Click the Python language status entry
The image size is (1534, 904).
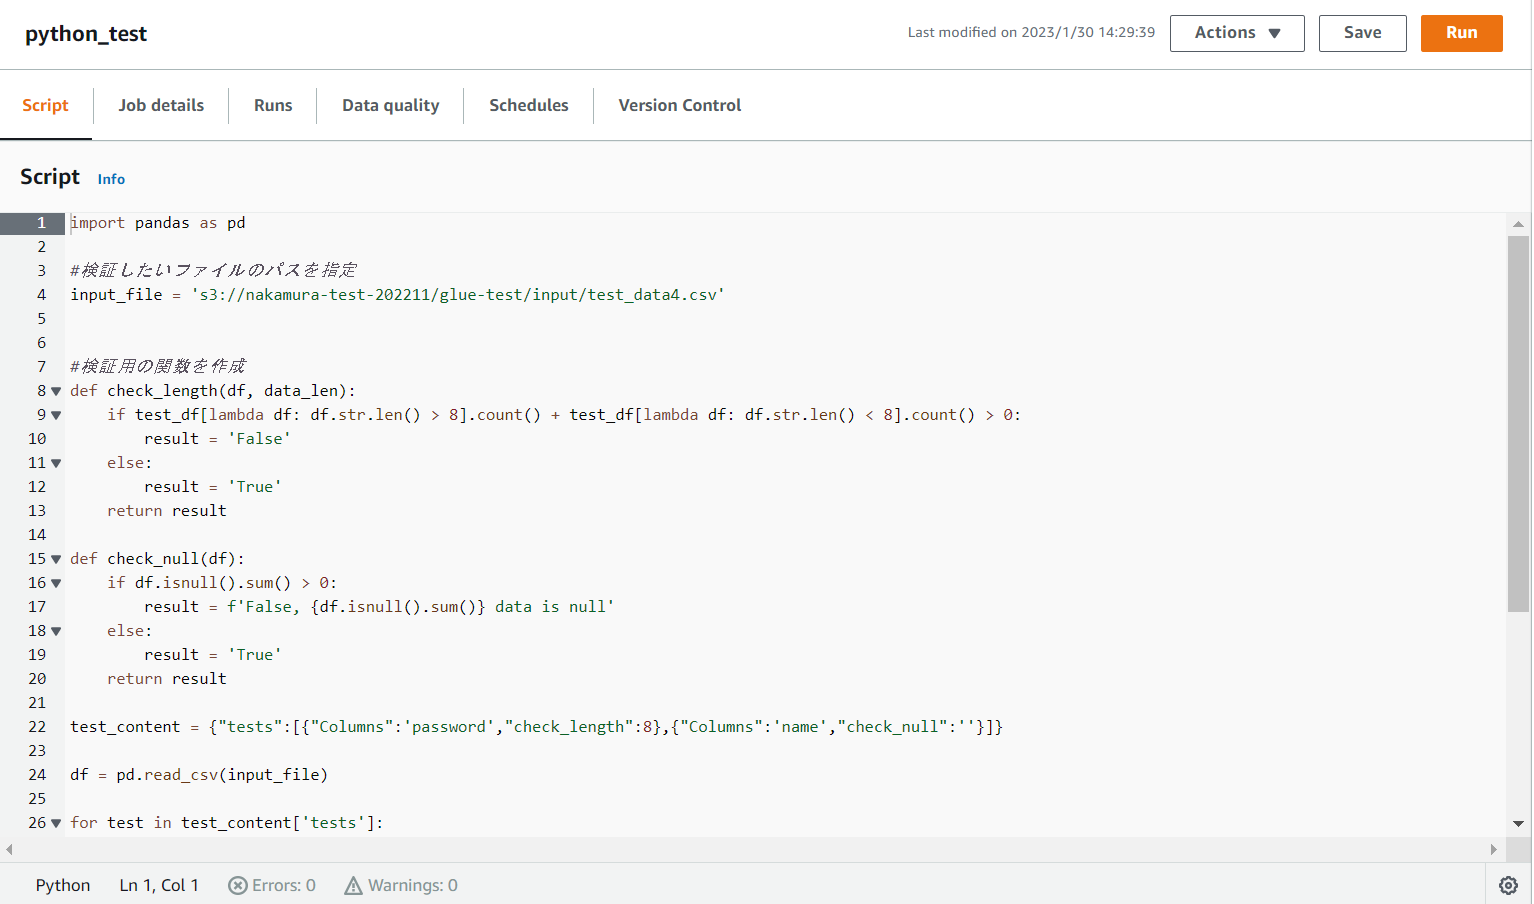63,885
